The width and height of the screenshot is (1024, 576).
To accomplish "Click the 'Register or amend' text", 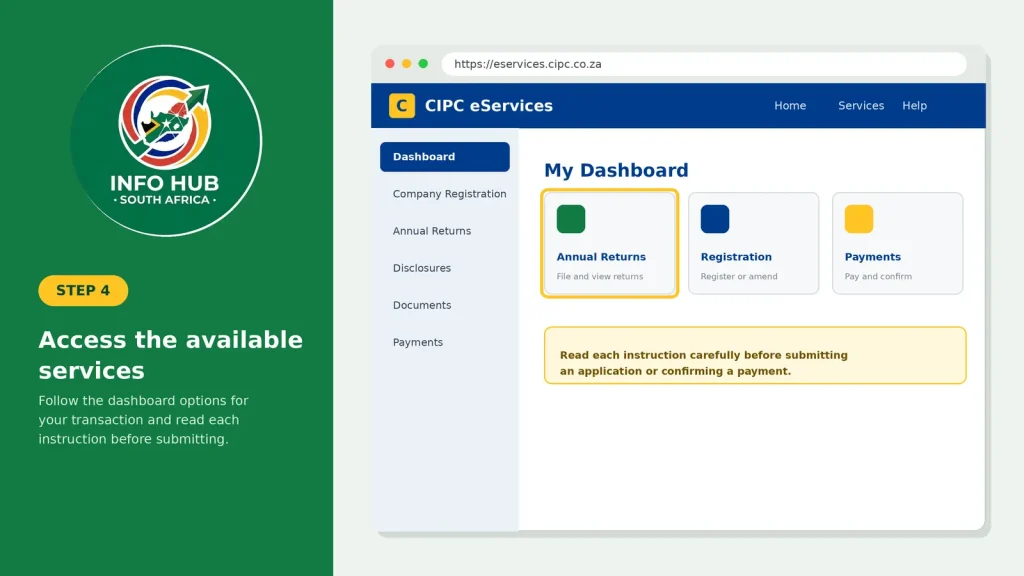I will tap(739, 276).
